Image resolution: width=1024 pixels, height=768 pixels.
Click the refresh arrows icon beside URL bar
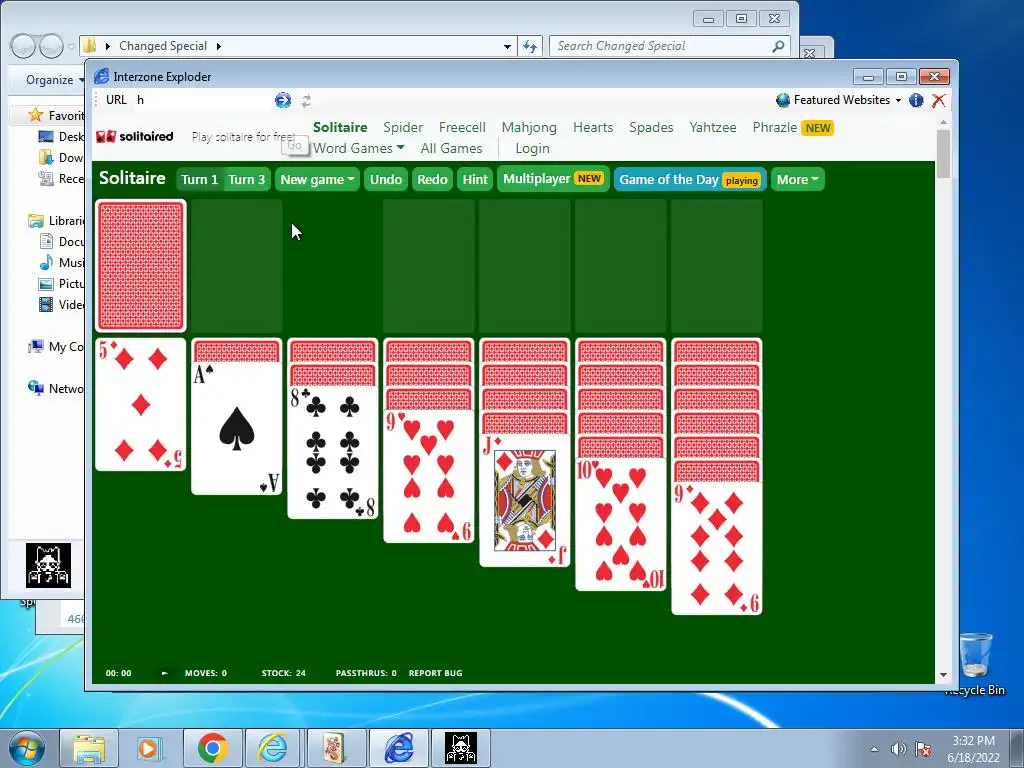tap(306, 101)
